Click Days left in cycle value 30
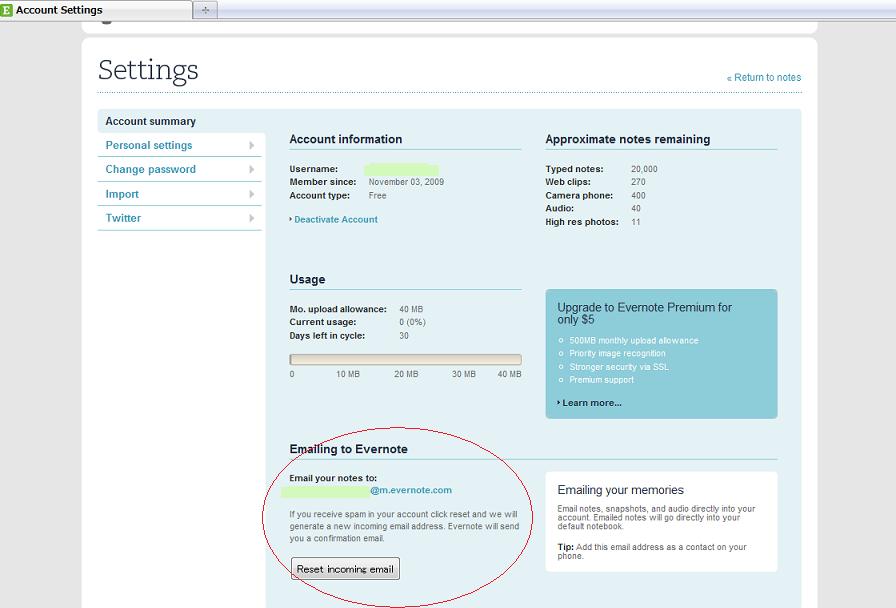Viewport: 896px width, 608px height. pyautogui.click(x=404, y=335)
